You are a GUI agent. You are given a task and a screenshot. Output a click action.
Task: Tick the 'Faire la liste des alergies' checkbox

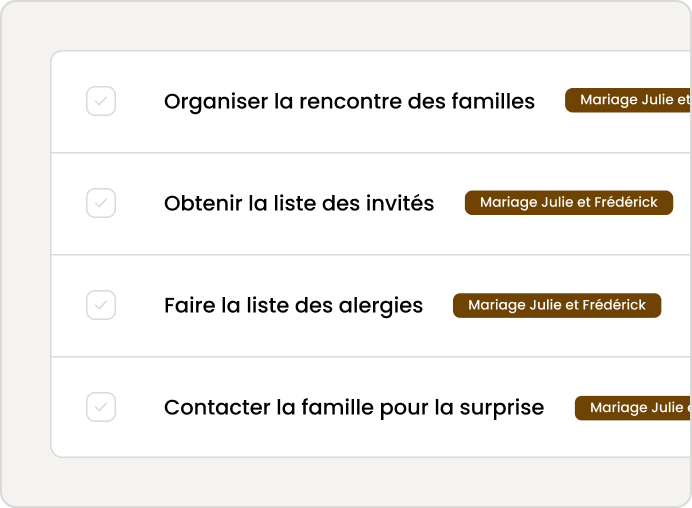101,305
